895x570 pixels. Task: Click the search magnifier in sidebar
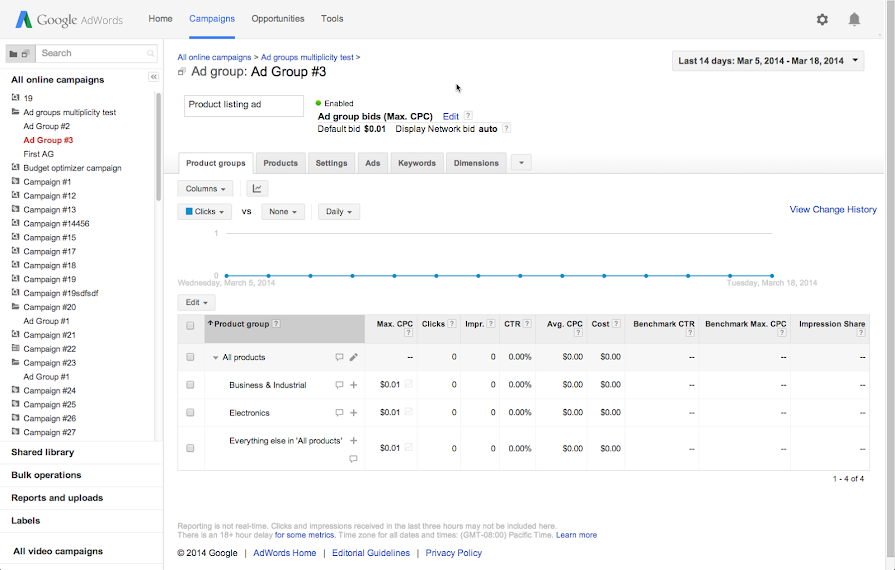click(151, 53)
